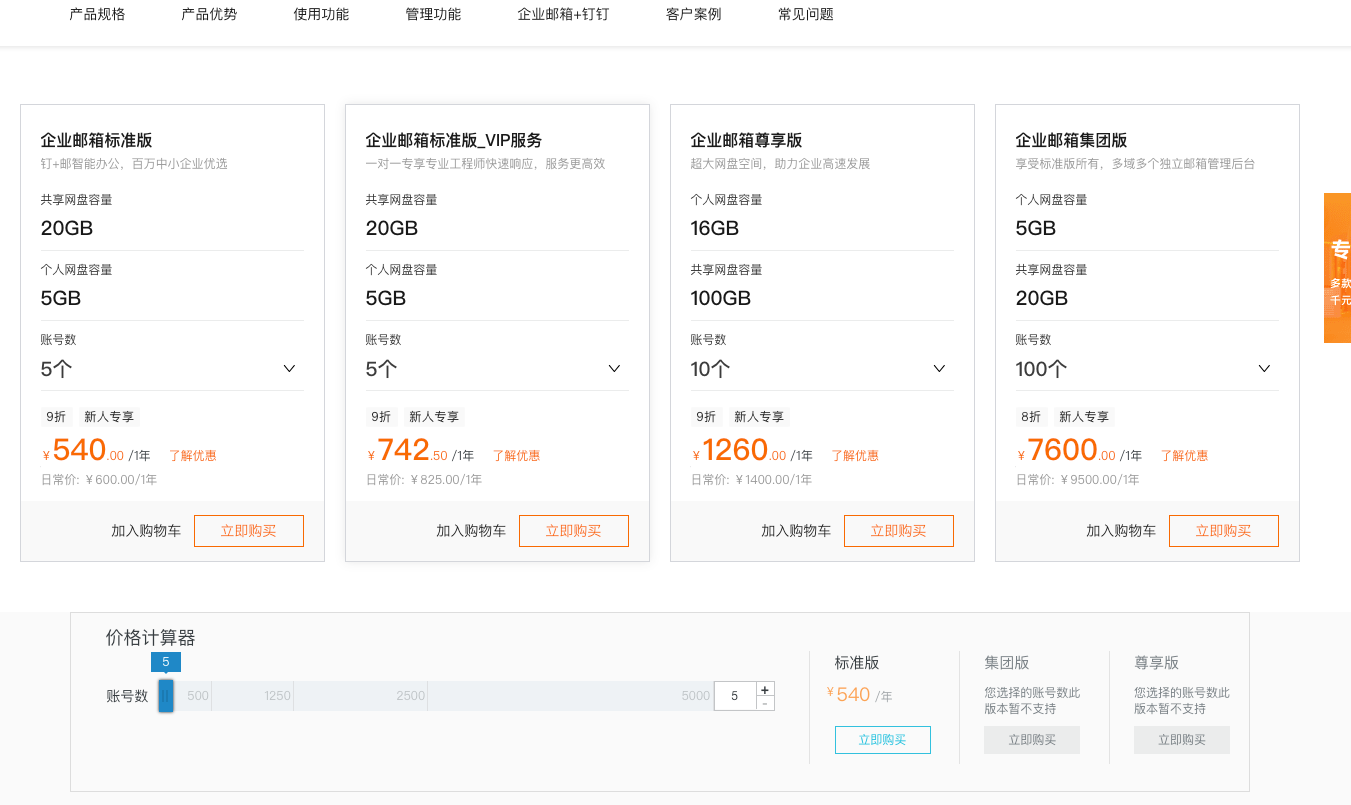This screenshot has width=1351, height=805.
Task: Click the greyed 立即购买 under 集团版 in calculator
Action: coord(1032,740)
